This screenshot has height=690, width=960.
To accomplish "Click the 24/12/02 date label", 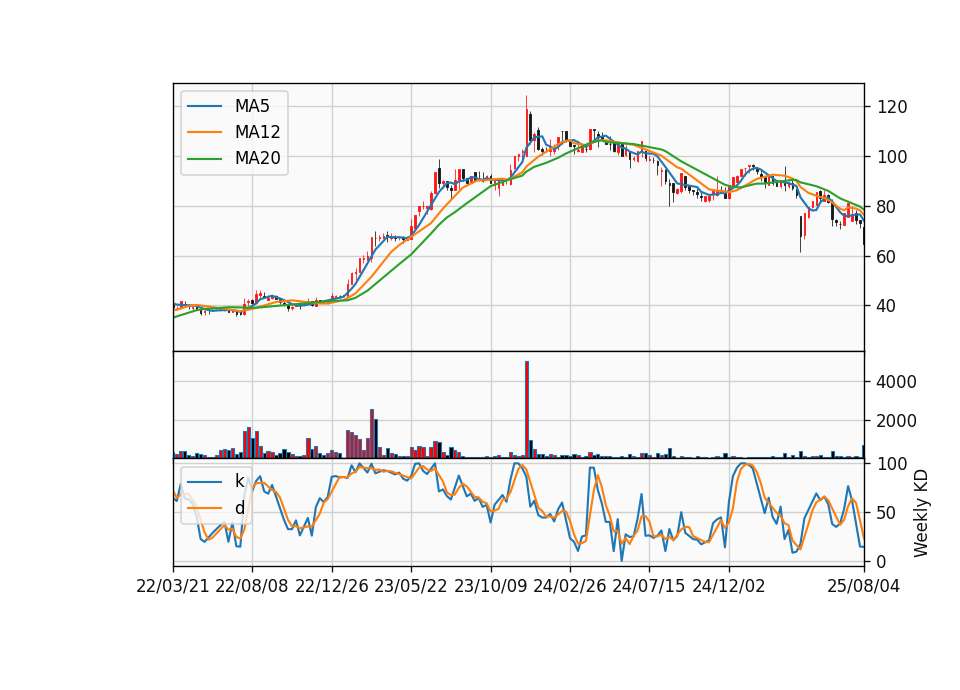I will [x=729, y=586].
